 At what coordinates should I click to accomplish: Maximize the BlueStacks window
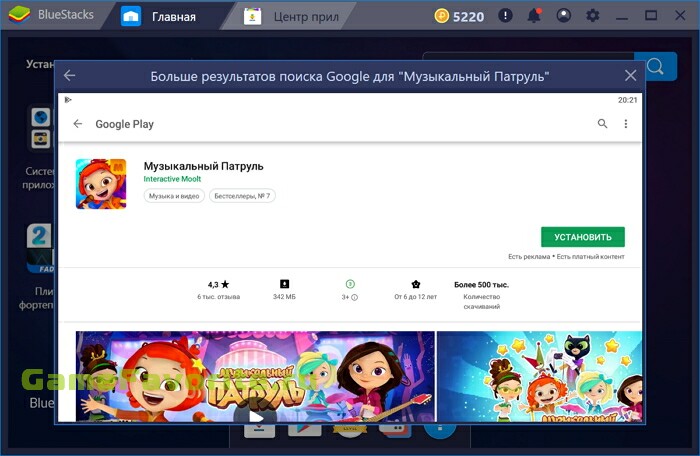[x=651, y=16]
